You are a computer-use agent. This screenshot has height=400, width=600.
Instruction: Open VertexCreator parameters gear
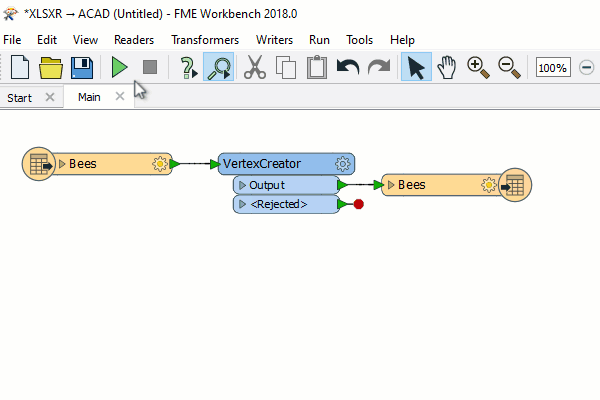pos(343,164)
